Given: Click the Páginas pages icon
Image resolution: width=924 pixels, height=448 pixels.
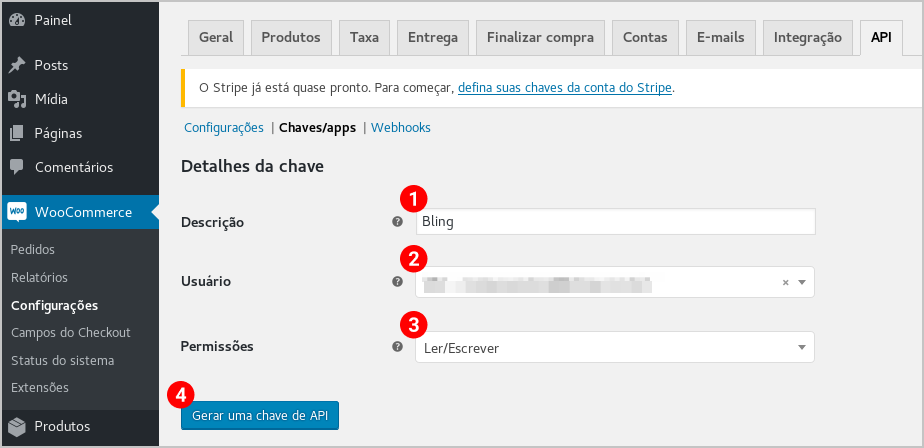Looking at the screenshot, I should (x=17, y=133).
